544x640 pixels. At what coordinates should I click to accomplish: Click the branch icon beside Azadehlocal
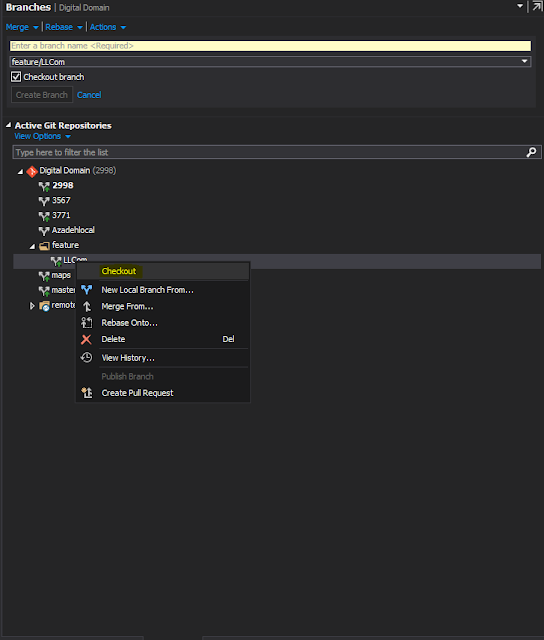point(44,231)
